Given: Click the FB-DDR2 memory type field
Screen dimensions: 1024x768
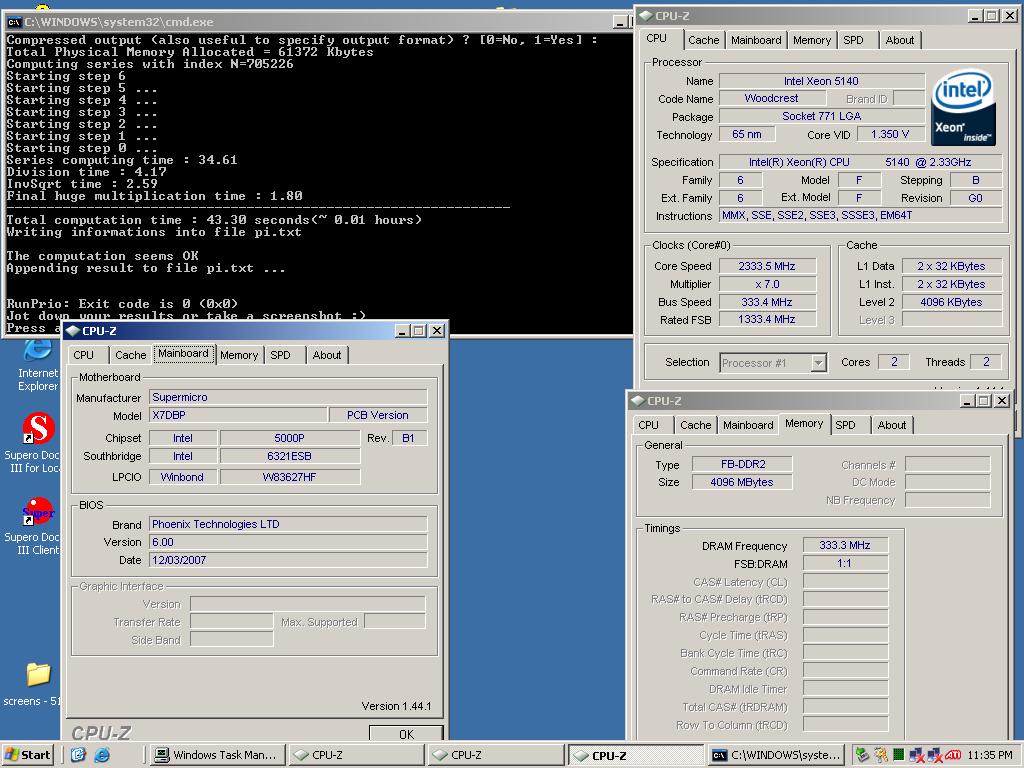Looking at the screenshot, I should 743,464.
